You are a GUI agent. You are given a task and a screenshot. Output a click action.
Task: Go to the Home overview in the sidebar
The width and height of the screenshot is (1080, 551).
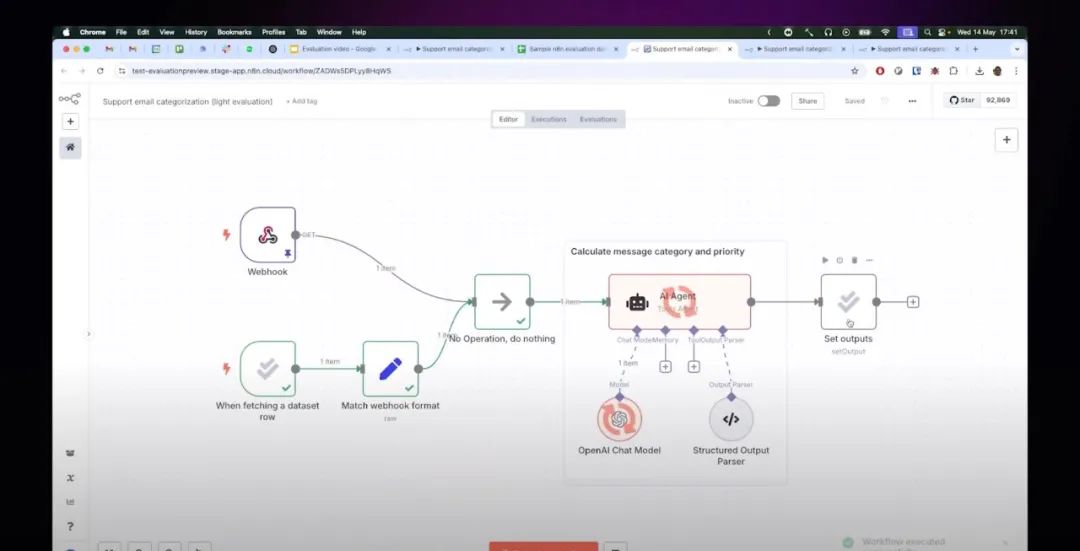coord(70,147)
